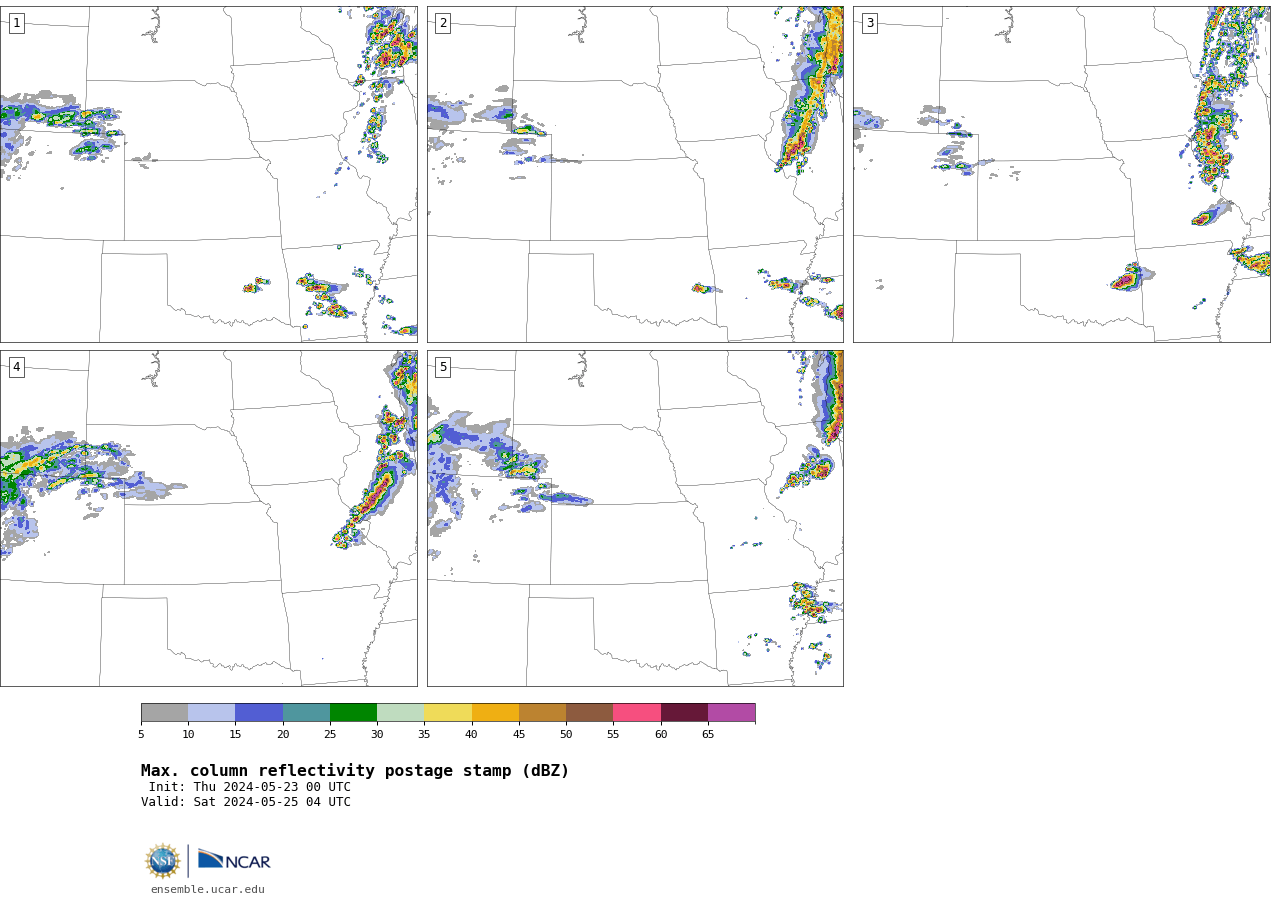The width and height of the screenshot is (1280, 901).
Task: Click the NSF logo
Action: (163, 860)
